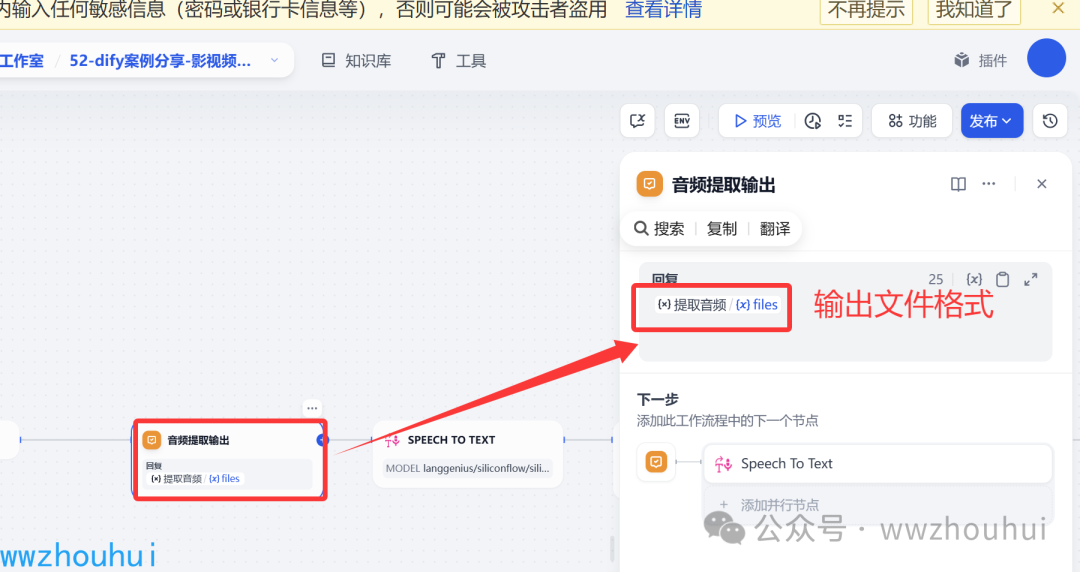Click the orange node icon under 下一步
Image resolution: width=1080 pixels, height=572 pixels.
(656, 462)
